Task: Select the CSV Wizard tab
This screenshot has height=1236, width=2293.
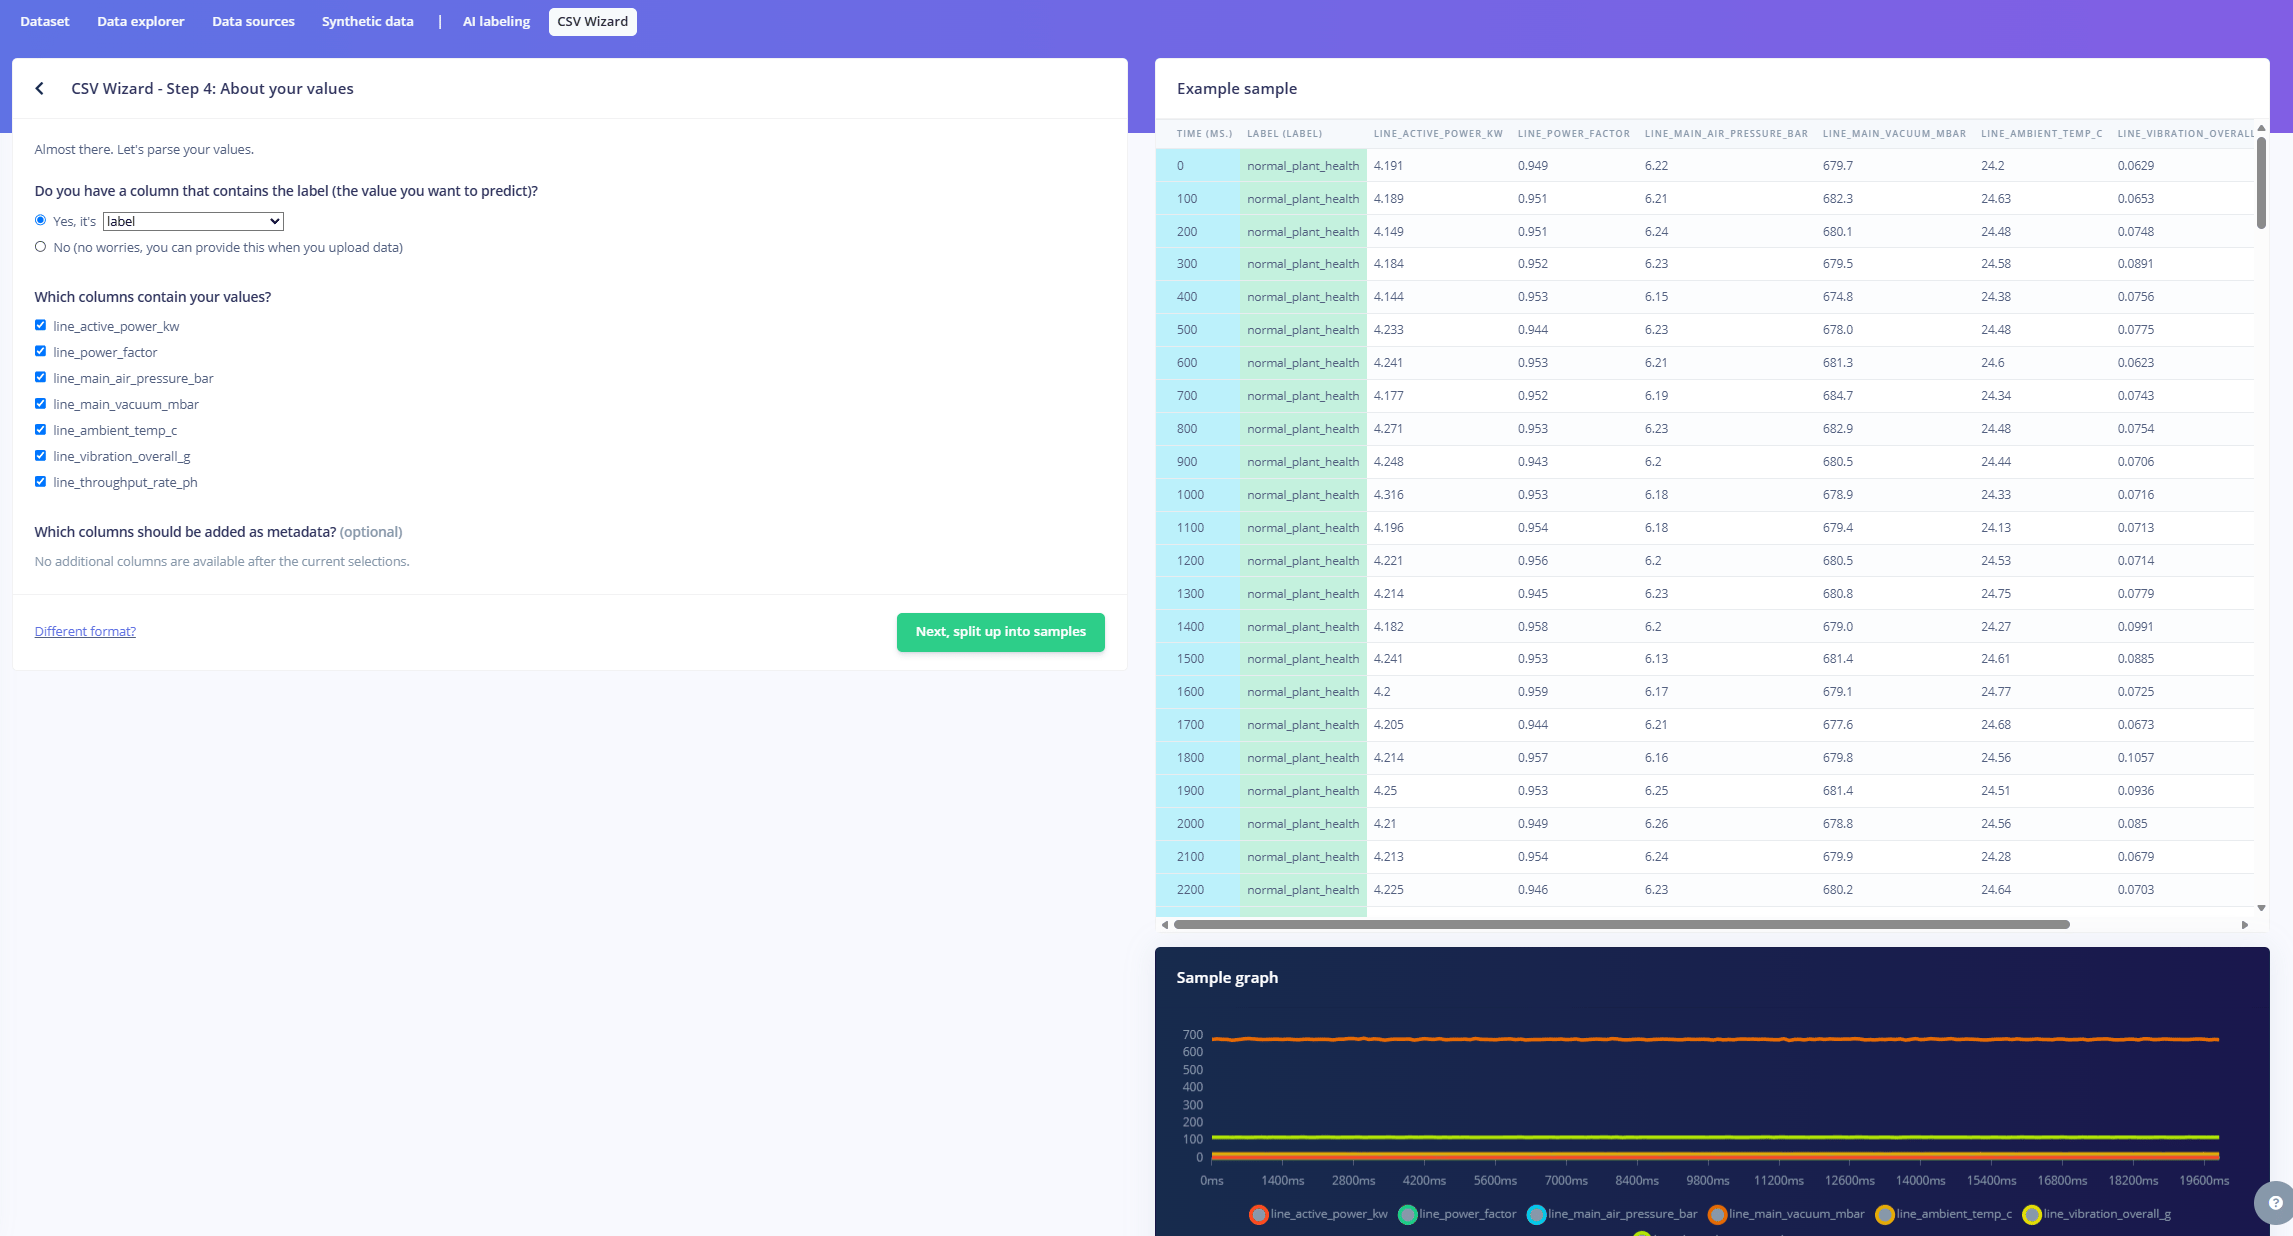Action: point(593,22)
